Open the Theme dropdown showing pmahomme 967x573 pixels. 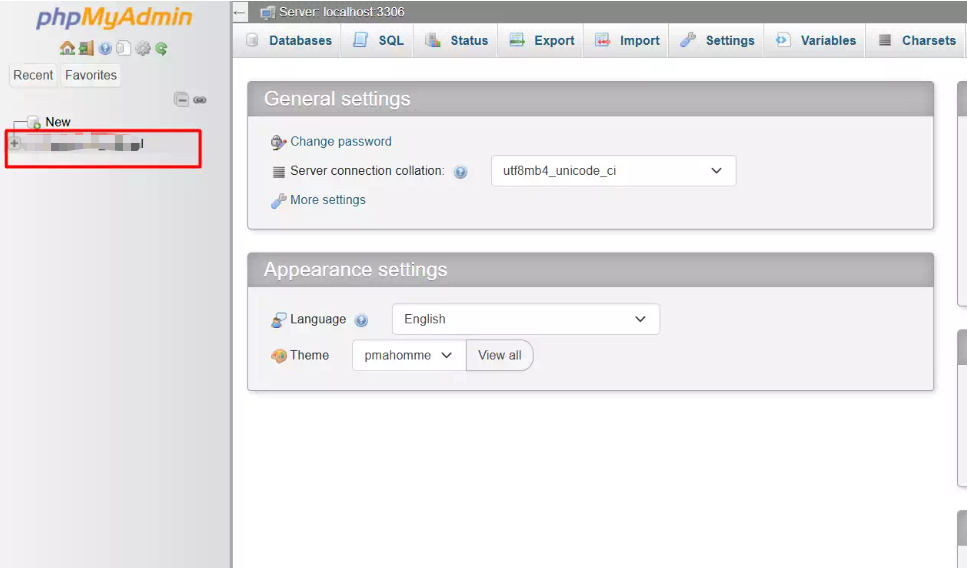coord(408,355)
